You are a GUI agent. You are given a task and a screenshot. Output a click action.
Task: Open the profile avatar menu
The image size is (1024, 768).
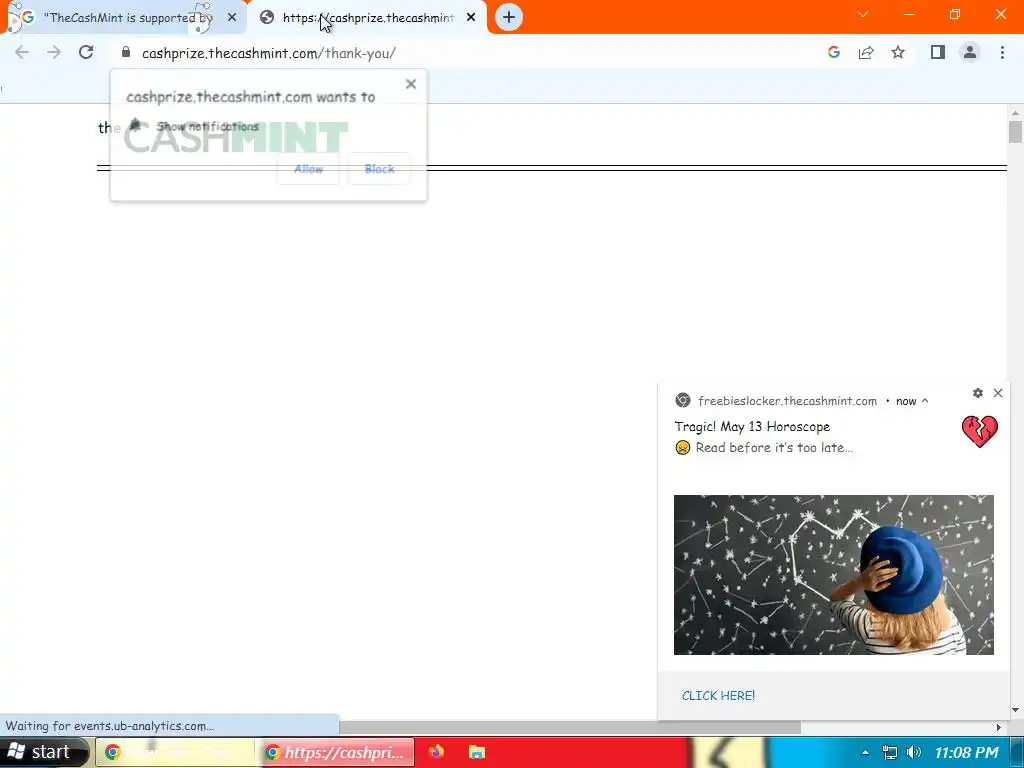click(x=970, y=52)
